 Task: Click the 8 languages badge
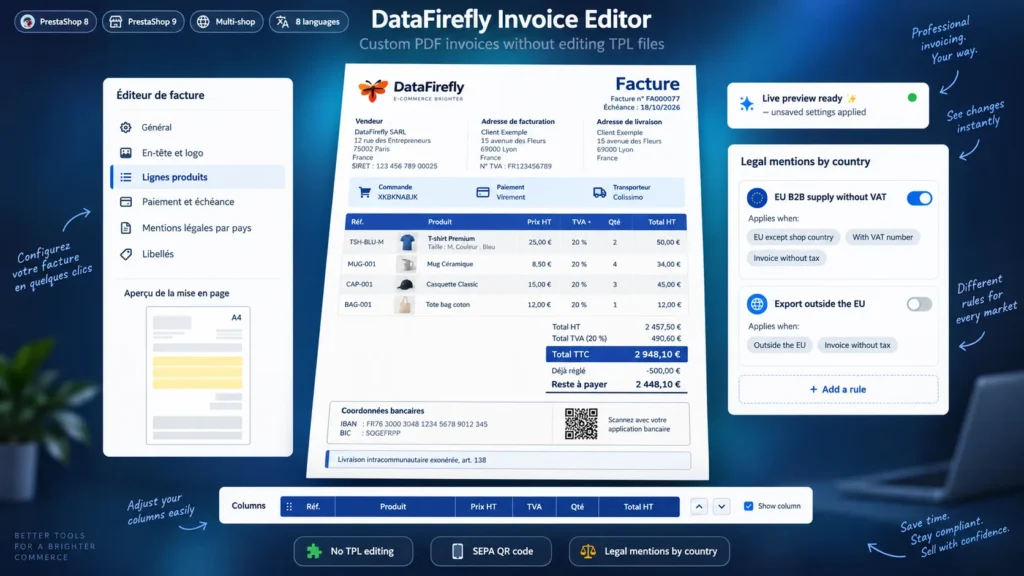pyautogui.click(x=309, y=22)
